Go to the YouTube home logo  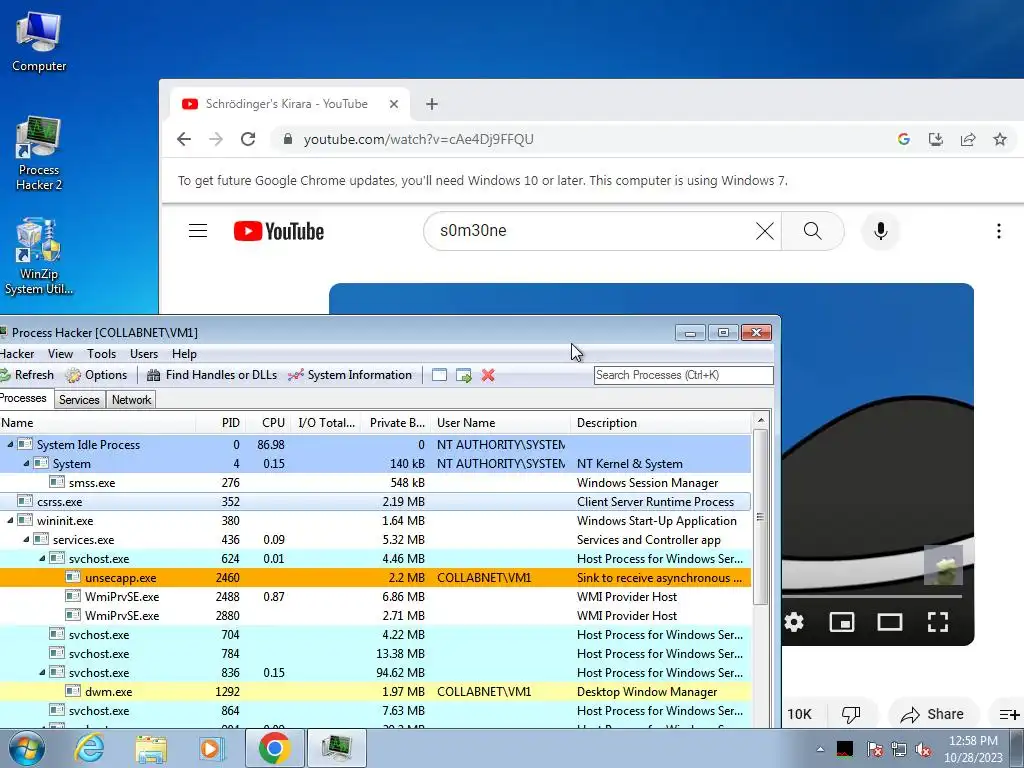(279, 231)
